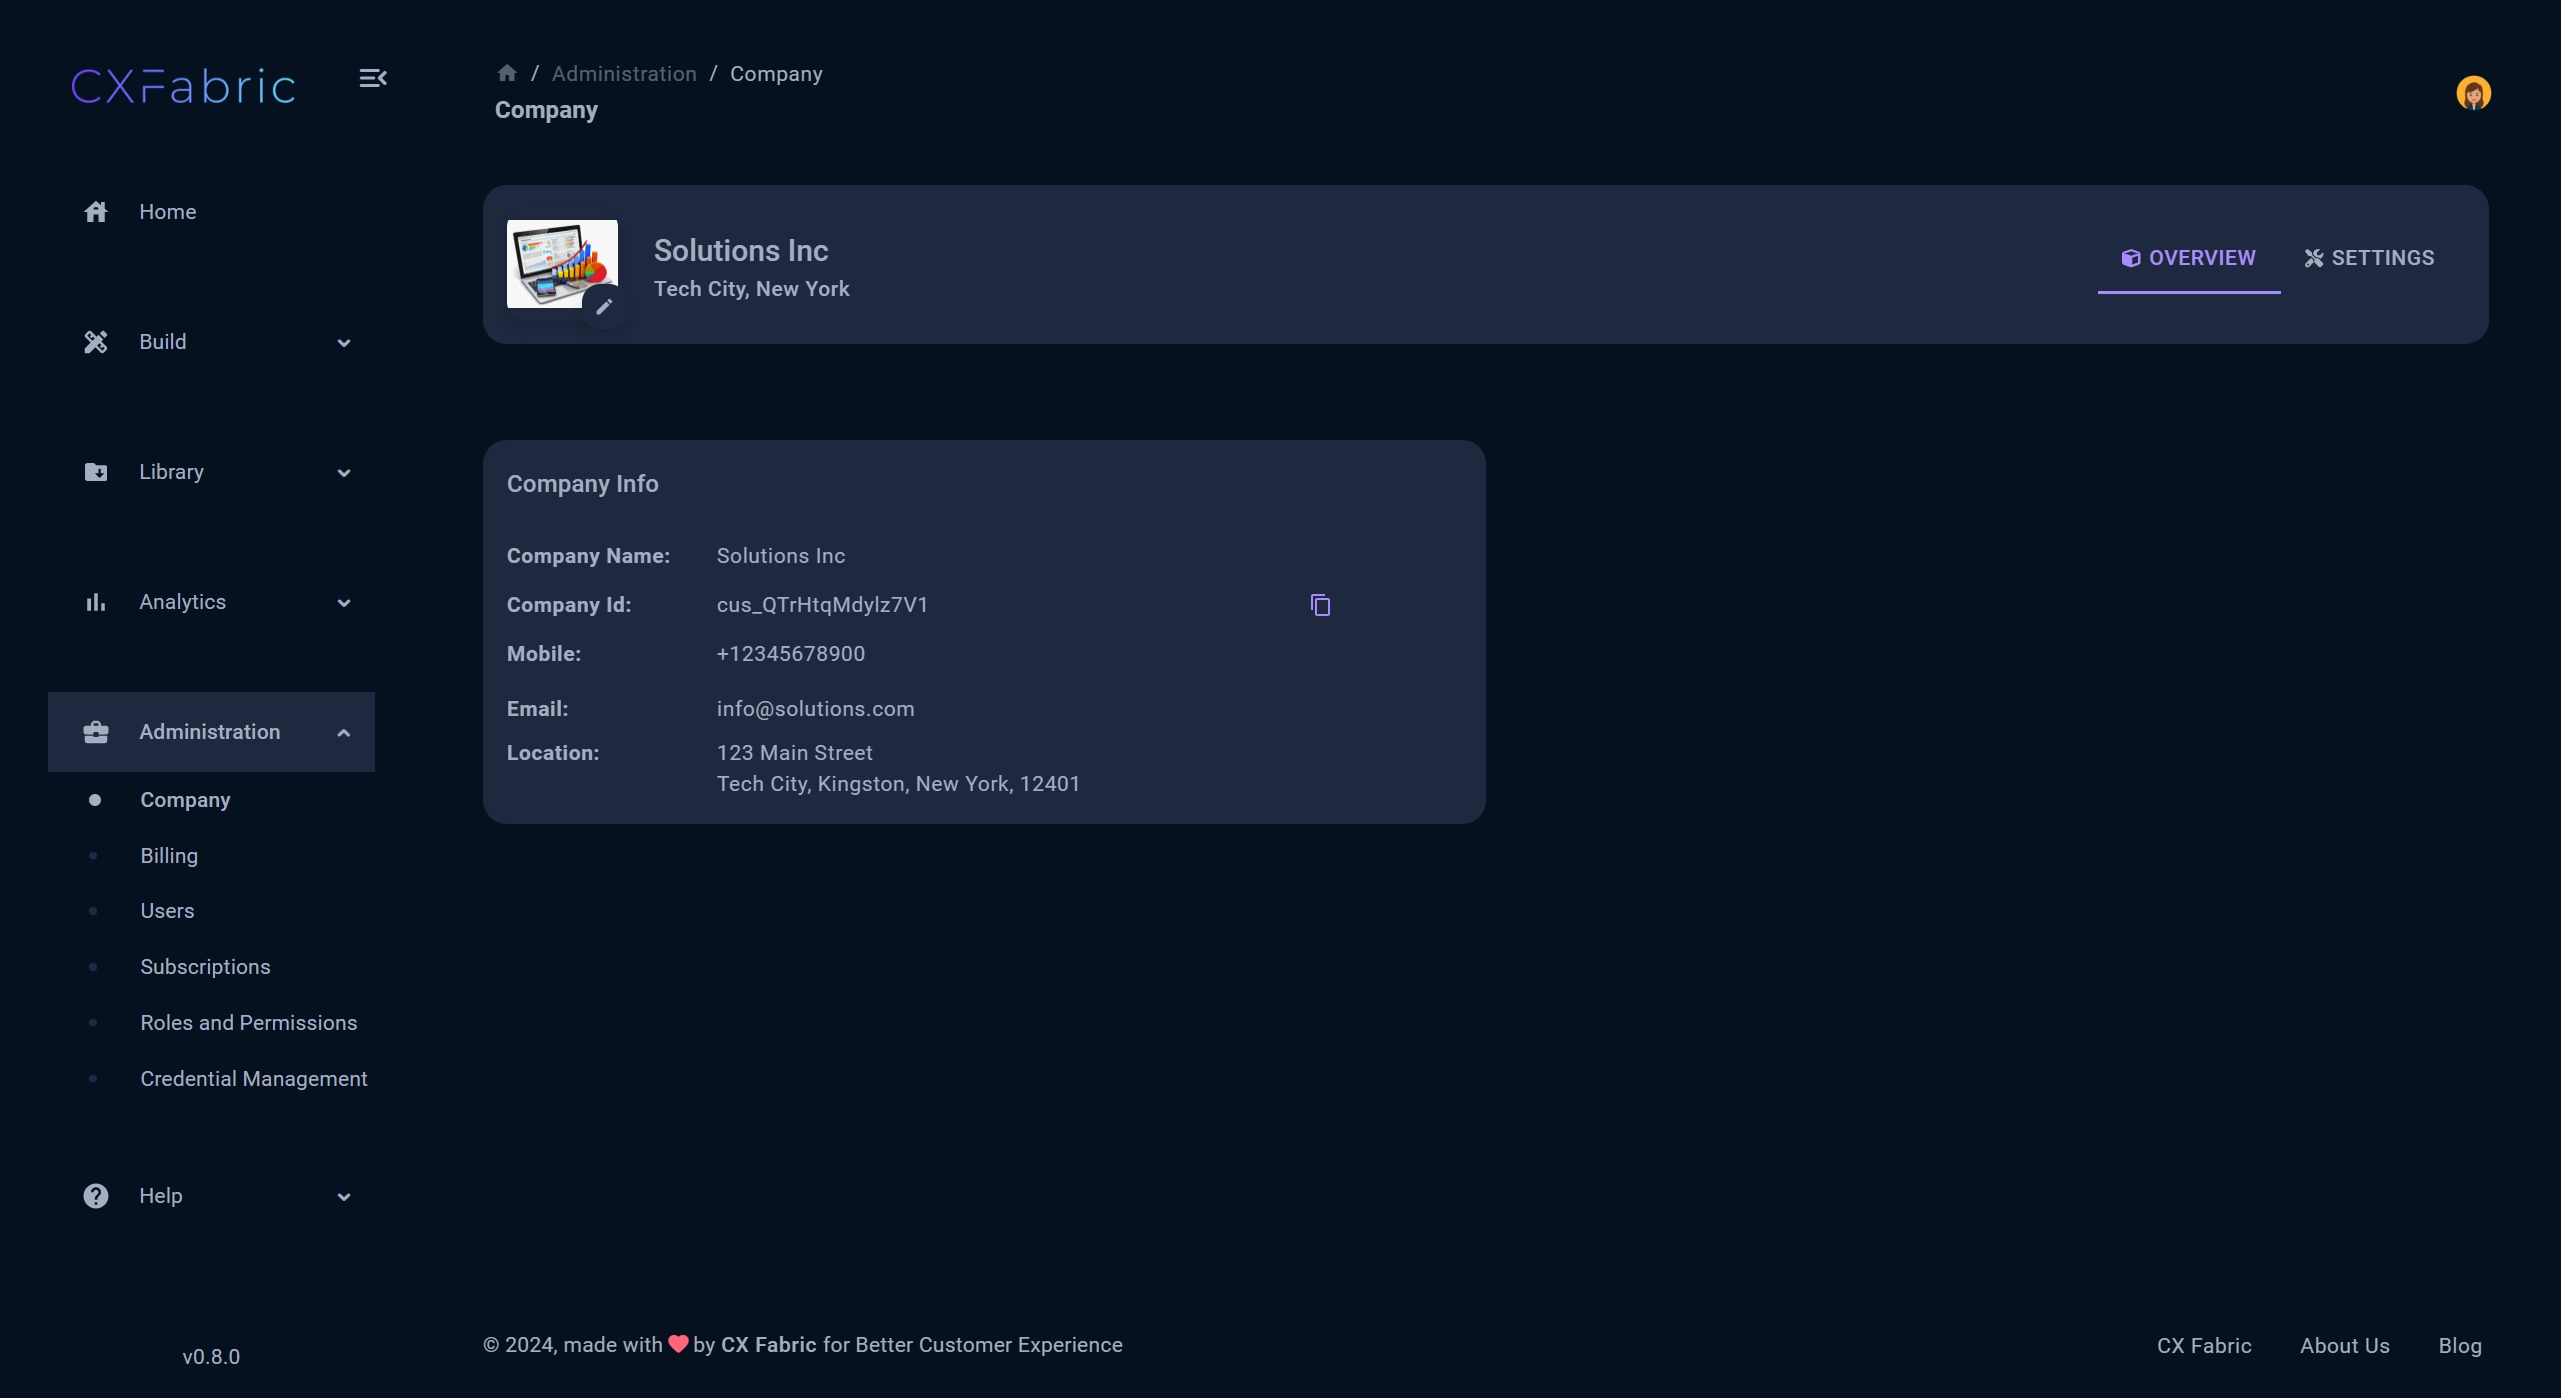Collapse the Administration section chevron
The width and height of the screenshot is (2561, 1398).
coord(344,733)
